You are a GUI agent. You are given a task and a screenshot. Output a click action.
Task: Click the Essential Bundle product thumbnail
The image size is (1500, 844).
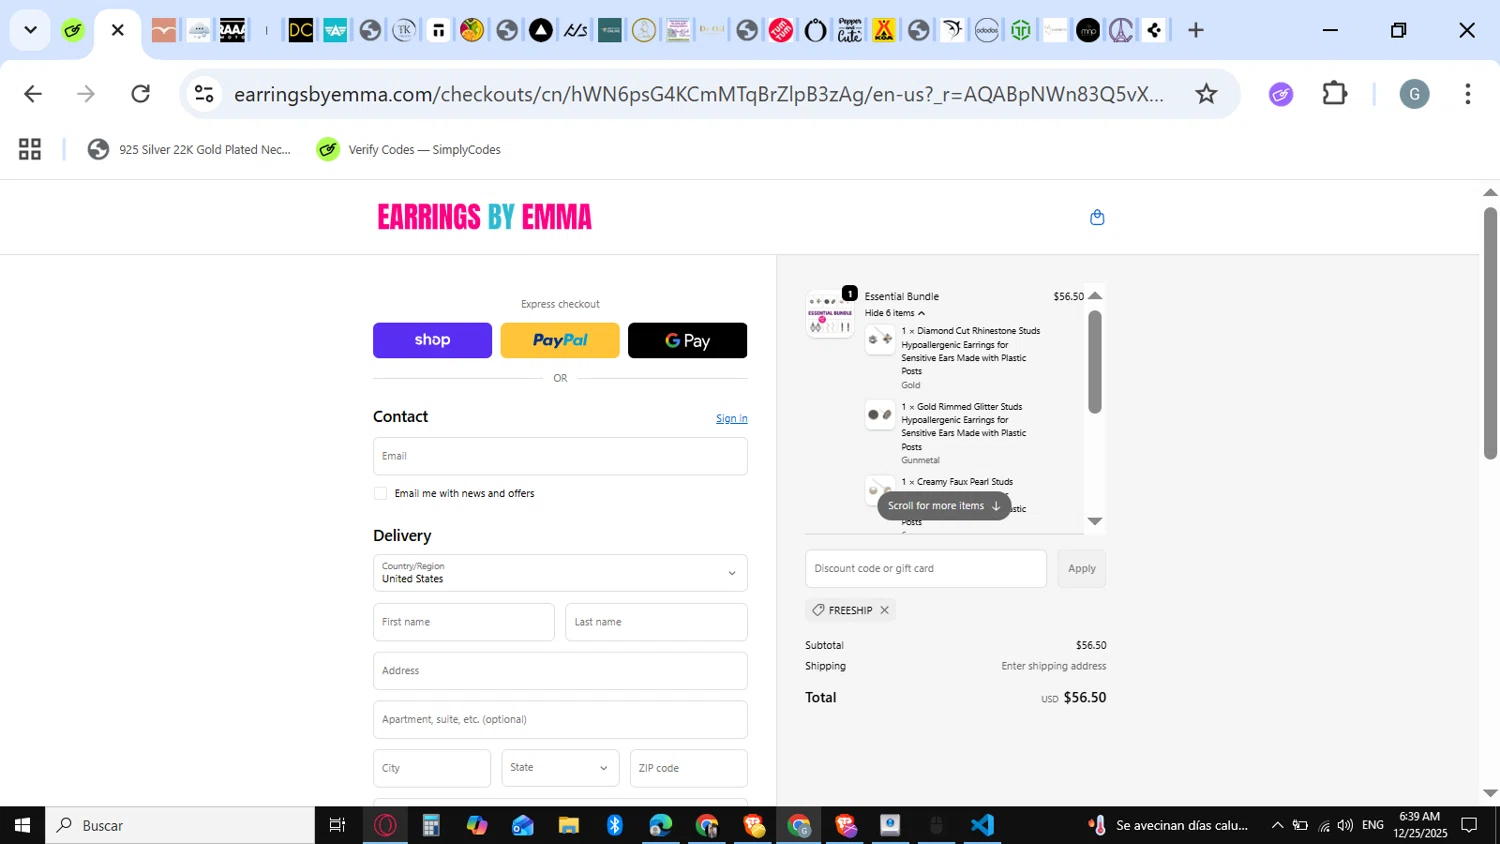point(830,314)
